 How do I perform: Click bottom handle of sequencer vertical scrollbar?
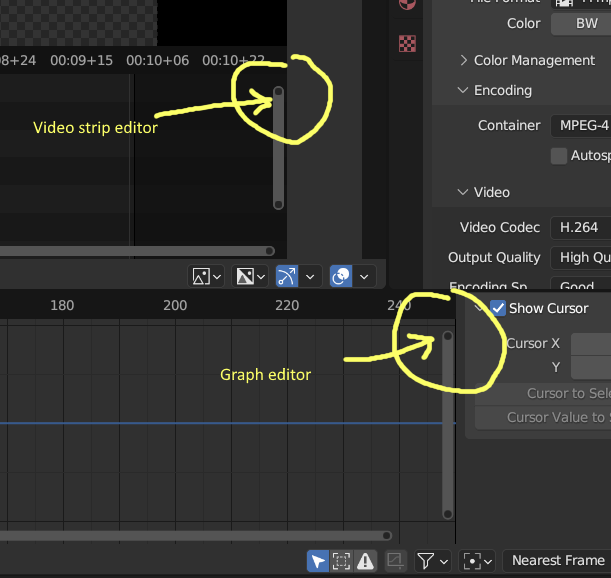coord(278,205)
